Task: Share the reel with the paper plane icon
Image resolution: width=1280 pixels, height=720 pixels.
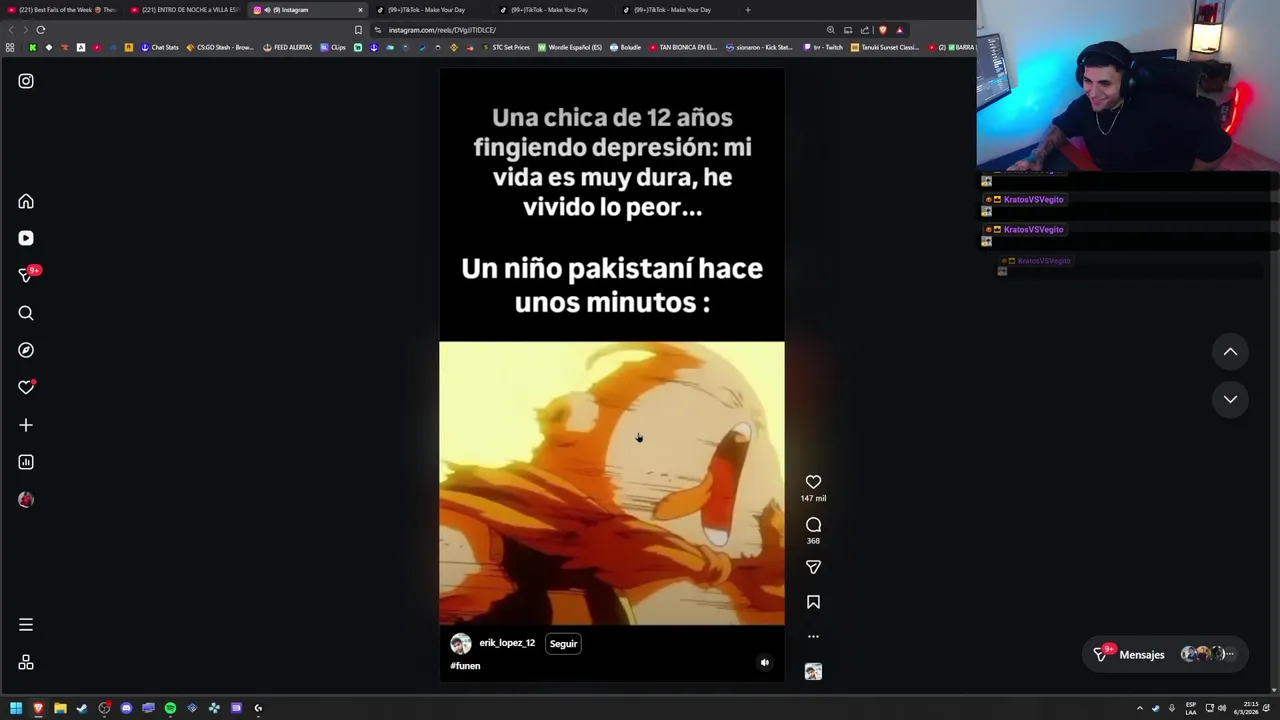Action: click(813, 567)
